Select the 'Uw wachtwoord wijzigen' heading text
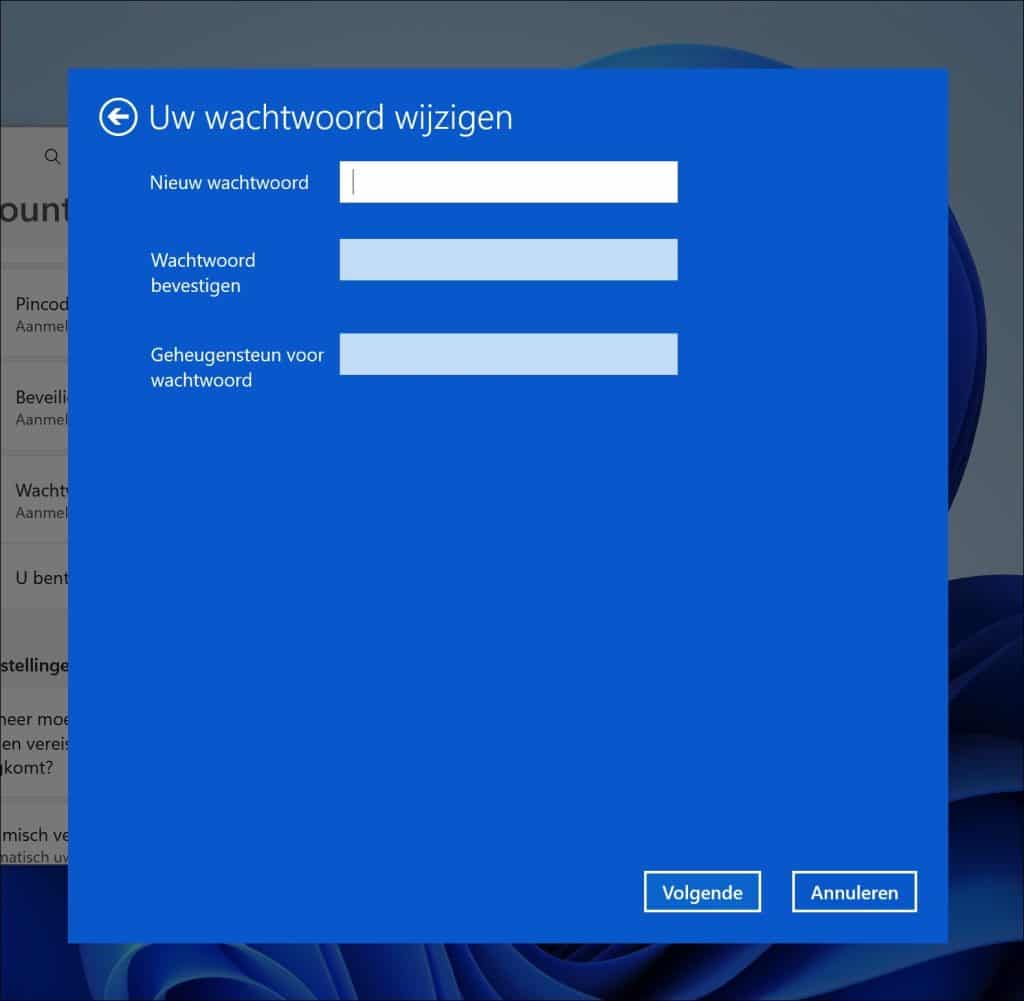The image size is (1024, 1001). [x=330, y=118]
